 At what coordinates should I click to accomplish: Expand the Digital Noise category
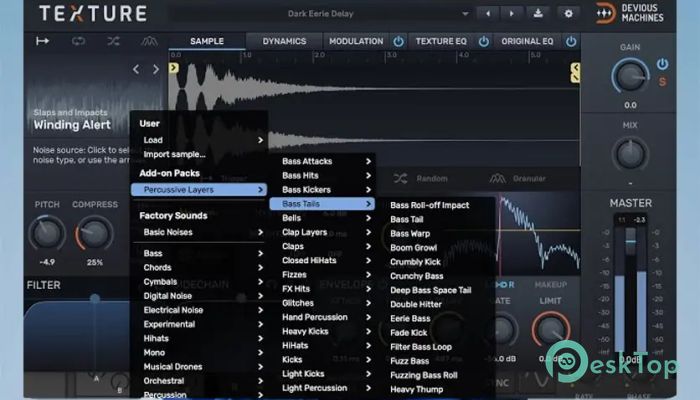199,296
